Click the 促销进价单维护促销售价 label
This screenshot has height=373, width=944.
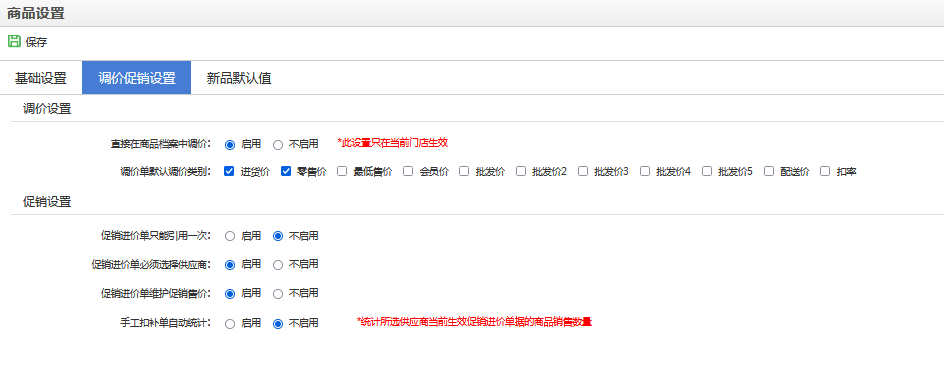pyautogui.click(x=156, y=293)
